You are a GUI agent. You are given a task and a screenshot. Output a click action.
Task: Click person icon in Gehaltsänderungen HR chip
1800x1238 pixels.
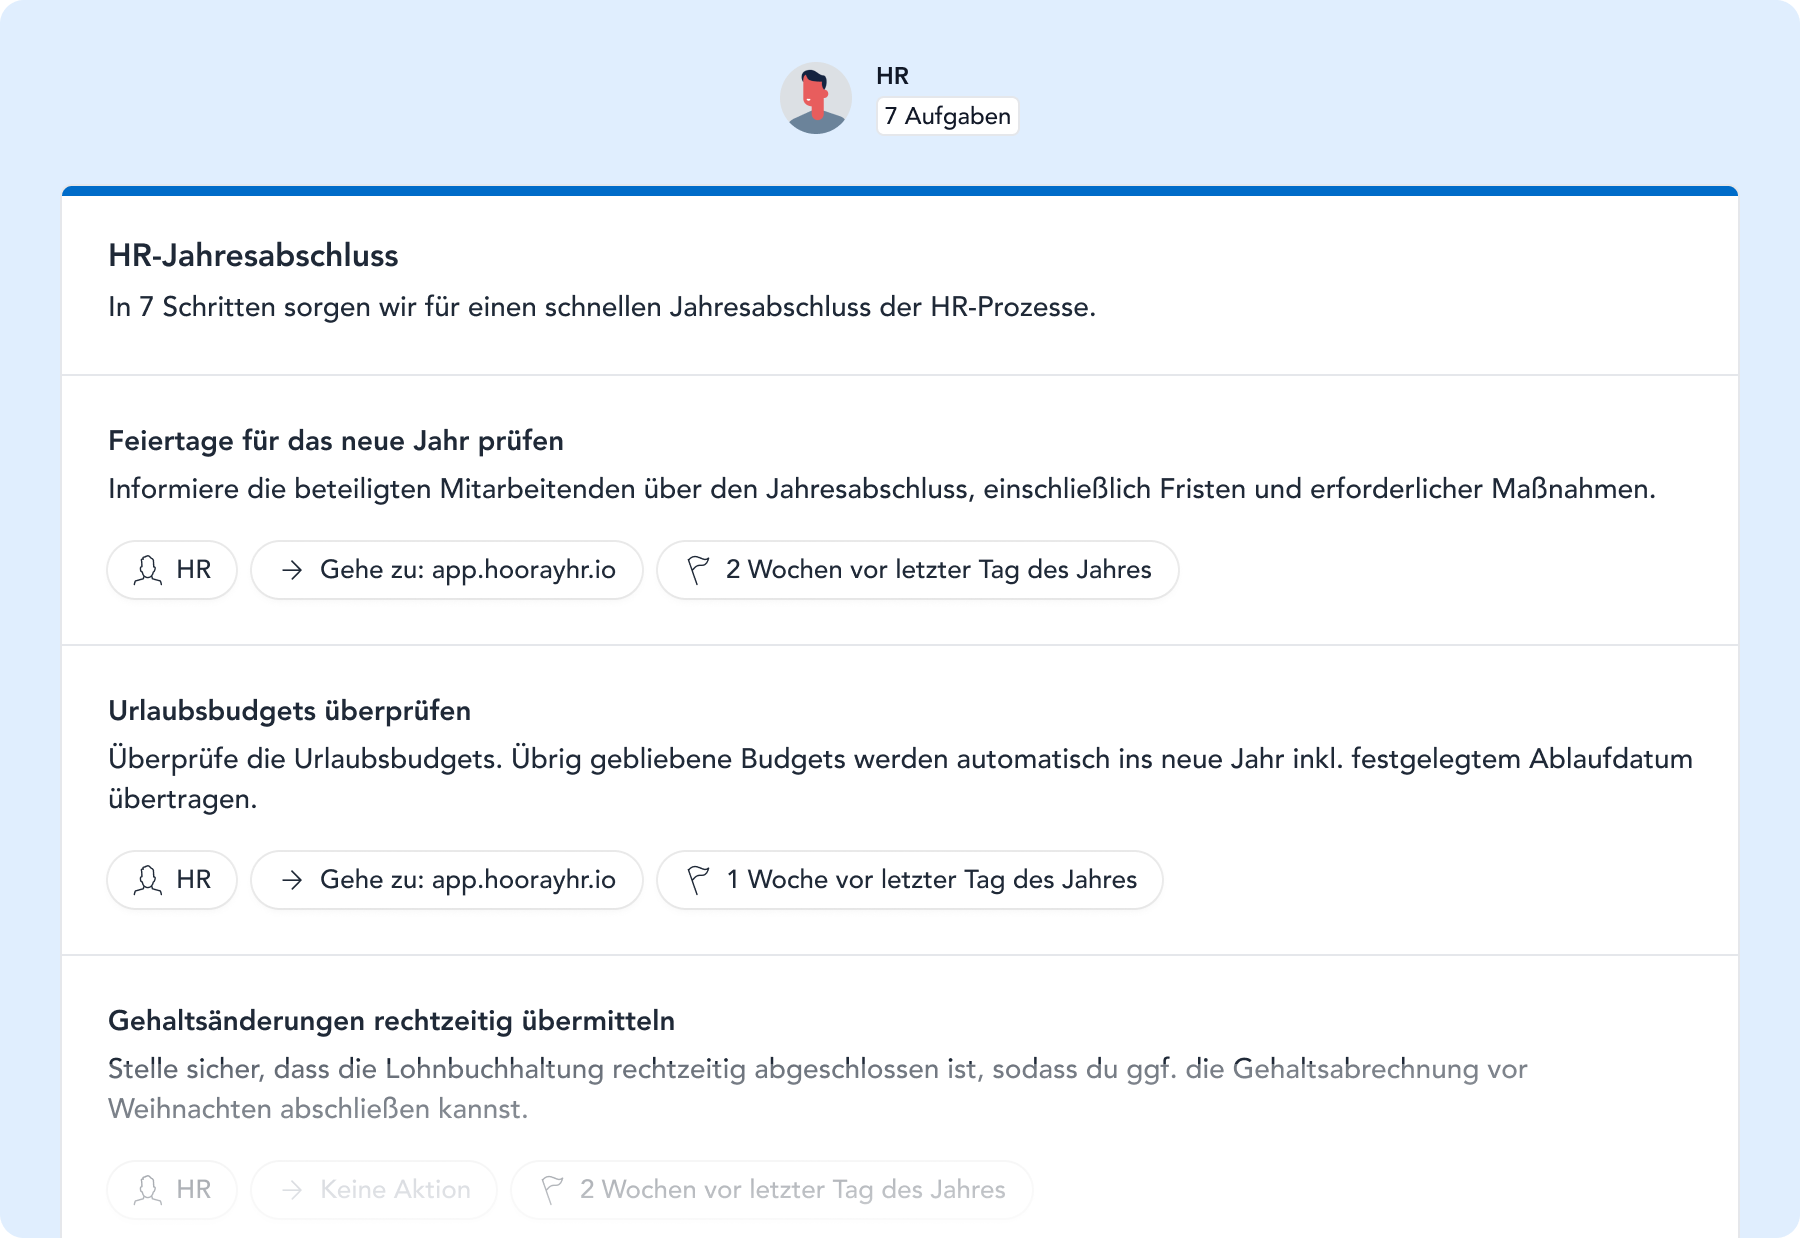[148, 1190]
